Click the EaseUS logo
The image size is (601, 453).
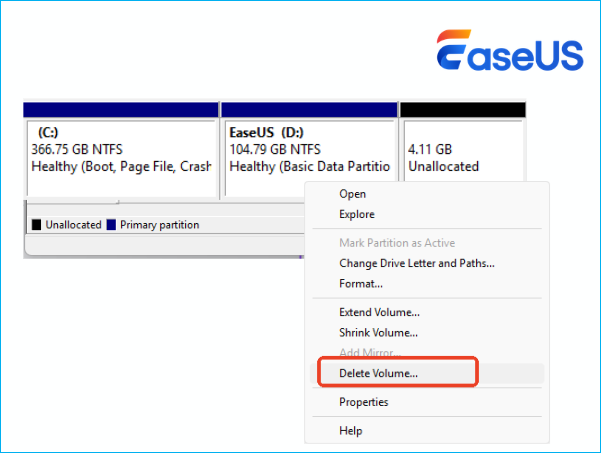[x=510, y=51]
